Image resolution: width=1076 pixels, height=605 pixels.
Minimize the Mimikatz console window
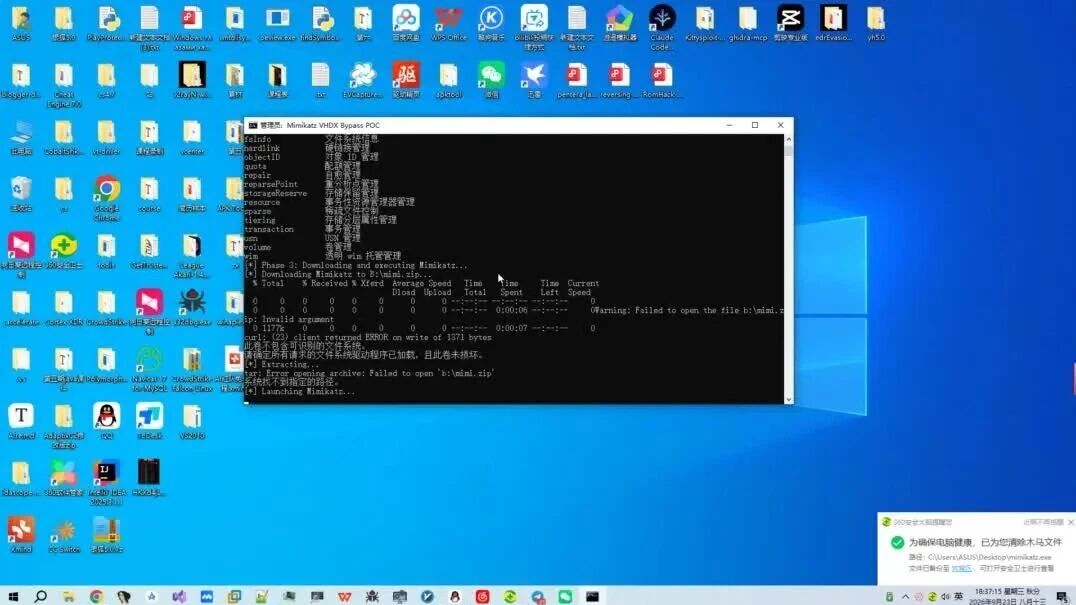pos(729,125)
